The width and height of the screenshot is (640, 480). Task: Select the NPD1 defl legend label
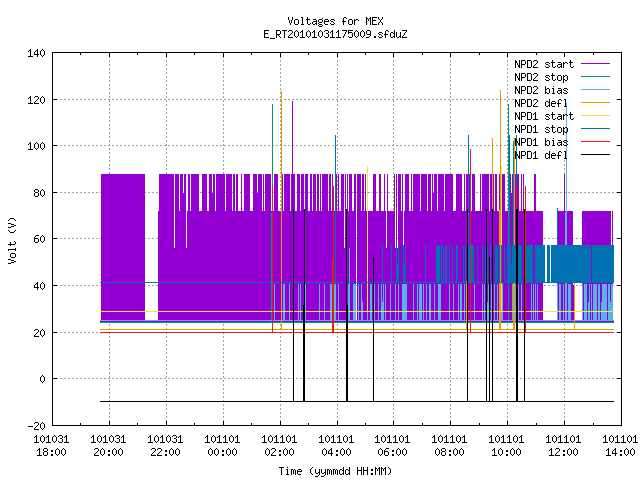click(541, 156)
